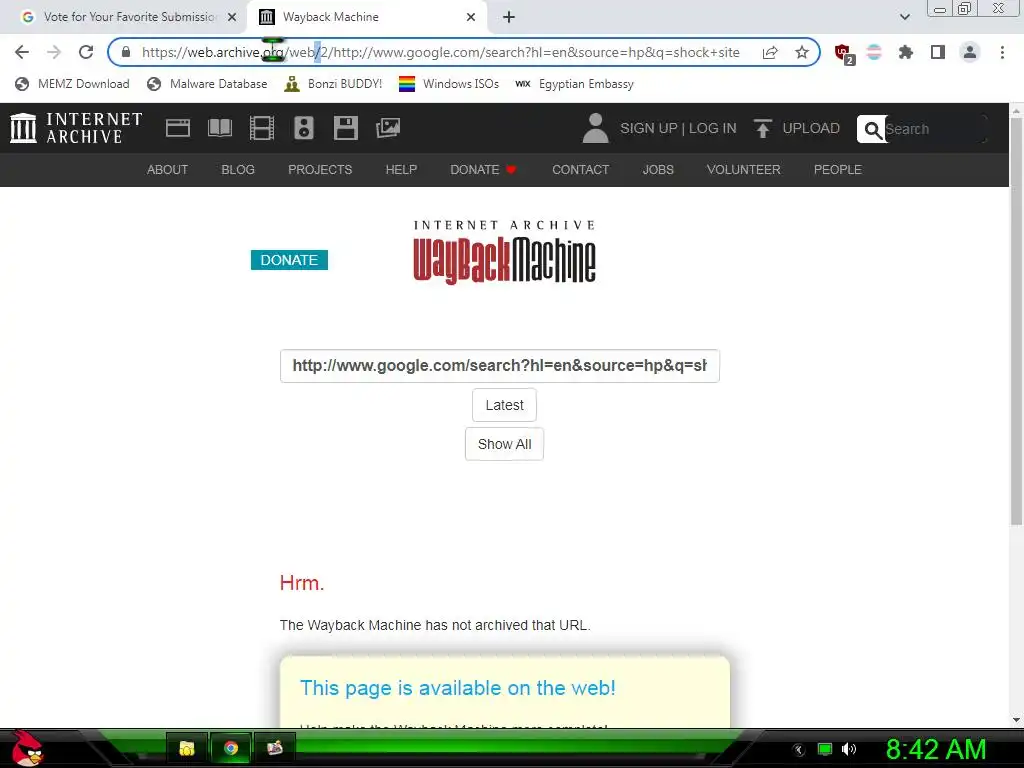Open the Egyptian Embassy bookmark
The image size is (1024, 768).
[x=574, y=84]
